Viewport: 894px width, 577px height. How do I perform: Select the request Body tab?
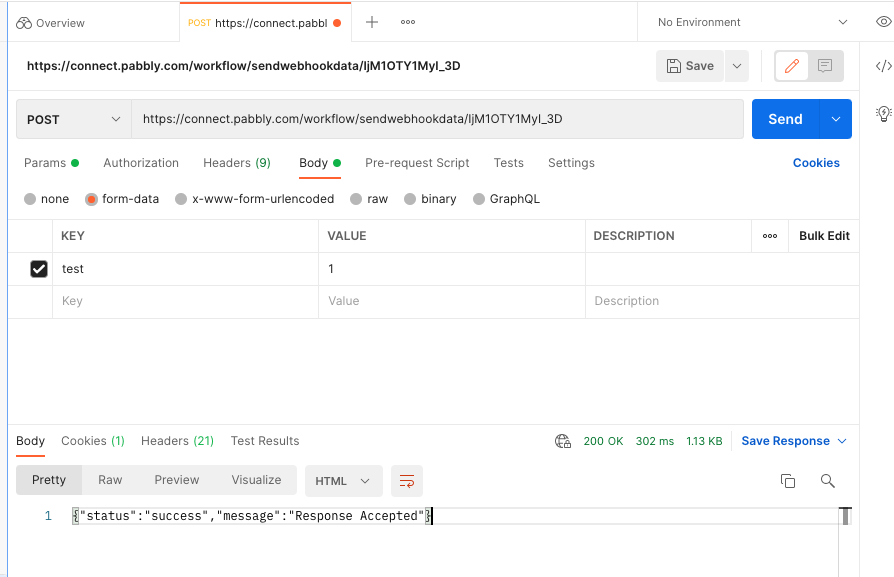coord(319,163)
